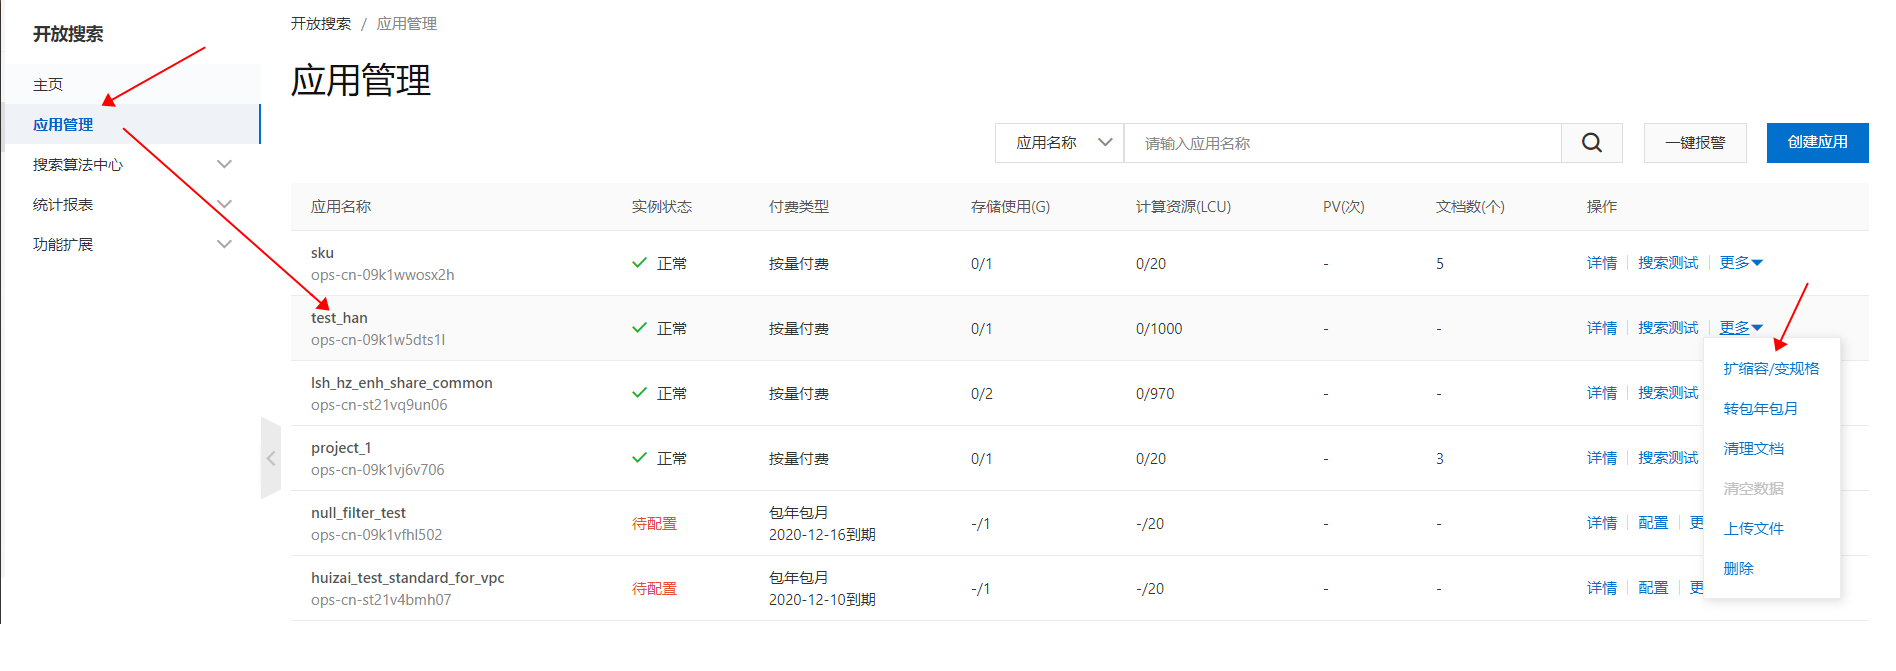The image size is (1896, 671).
Task: Open 配置 for null_filter_test
Action: click(1653, 523)
